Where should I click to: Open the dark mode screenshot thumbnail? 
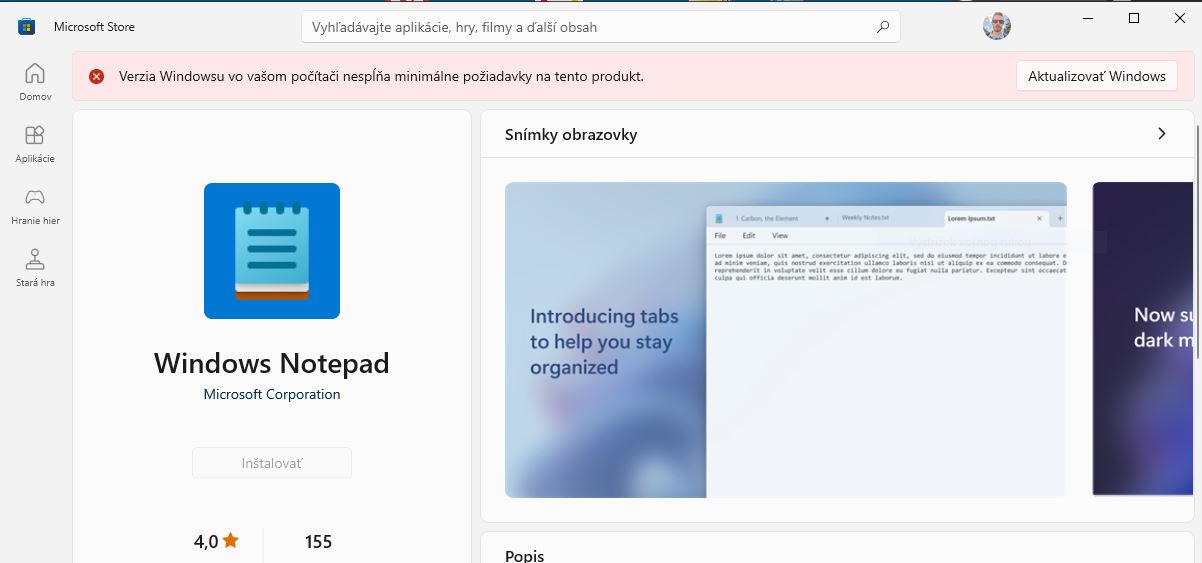coord(1143,340)
